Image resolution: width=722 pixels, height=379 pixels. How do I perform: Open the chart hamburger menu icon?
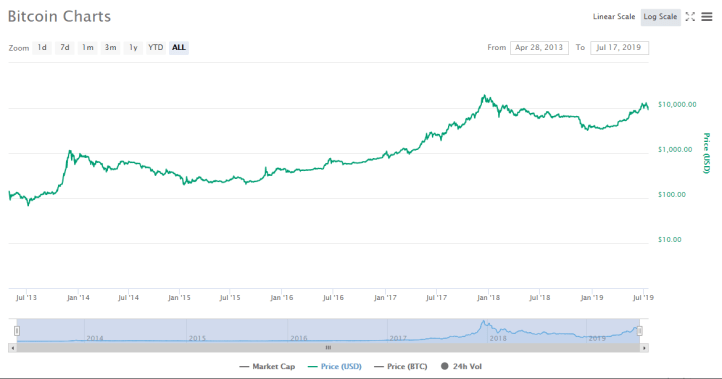coord(707,17)
